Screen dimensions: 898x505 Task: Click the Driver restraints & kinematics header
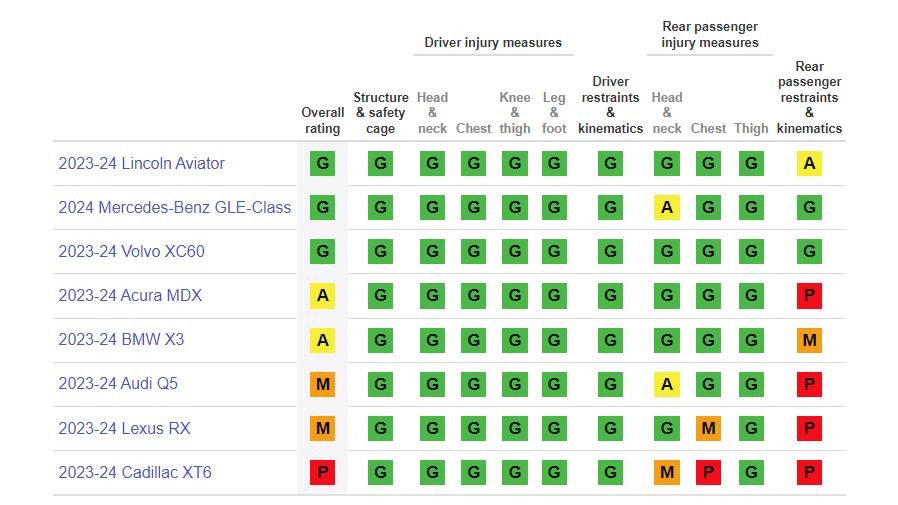610,105
